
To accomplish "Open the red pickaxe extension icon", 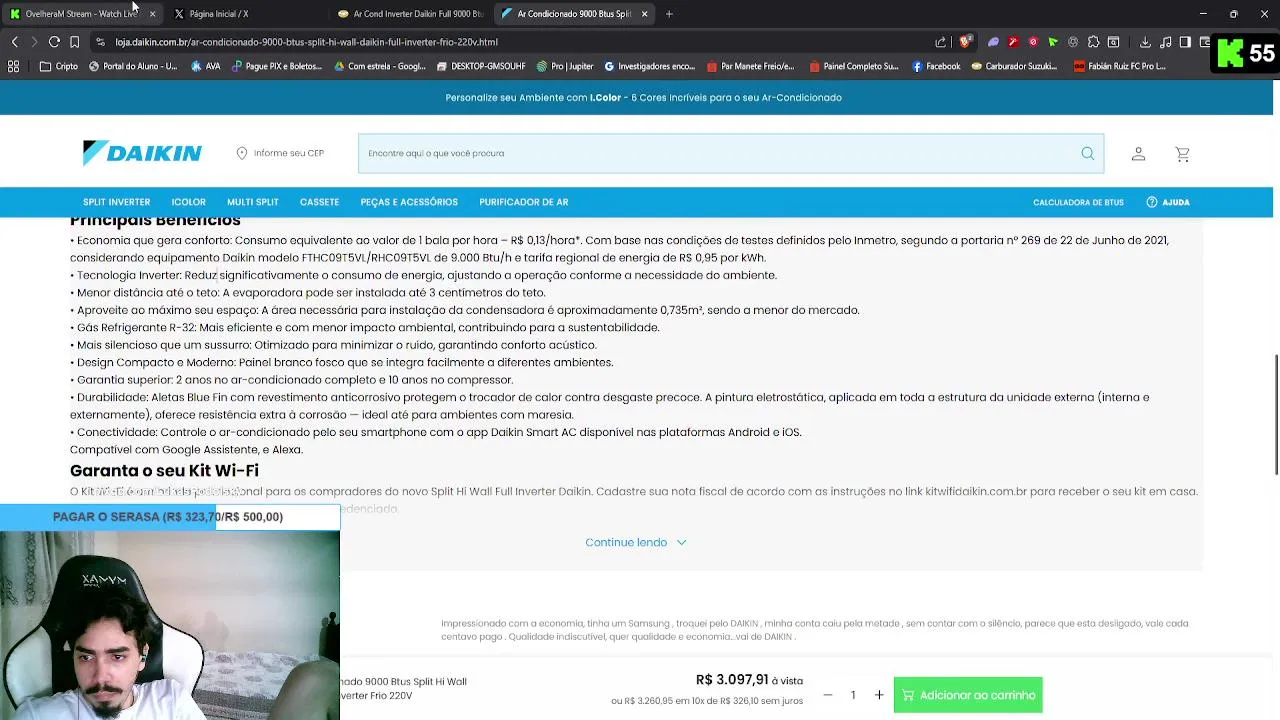I will click(1013, 42).
